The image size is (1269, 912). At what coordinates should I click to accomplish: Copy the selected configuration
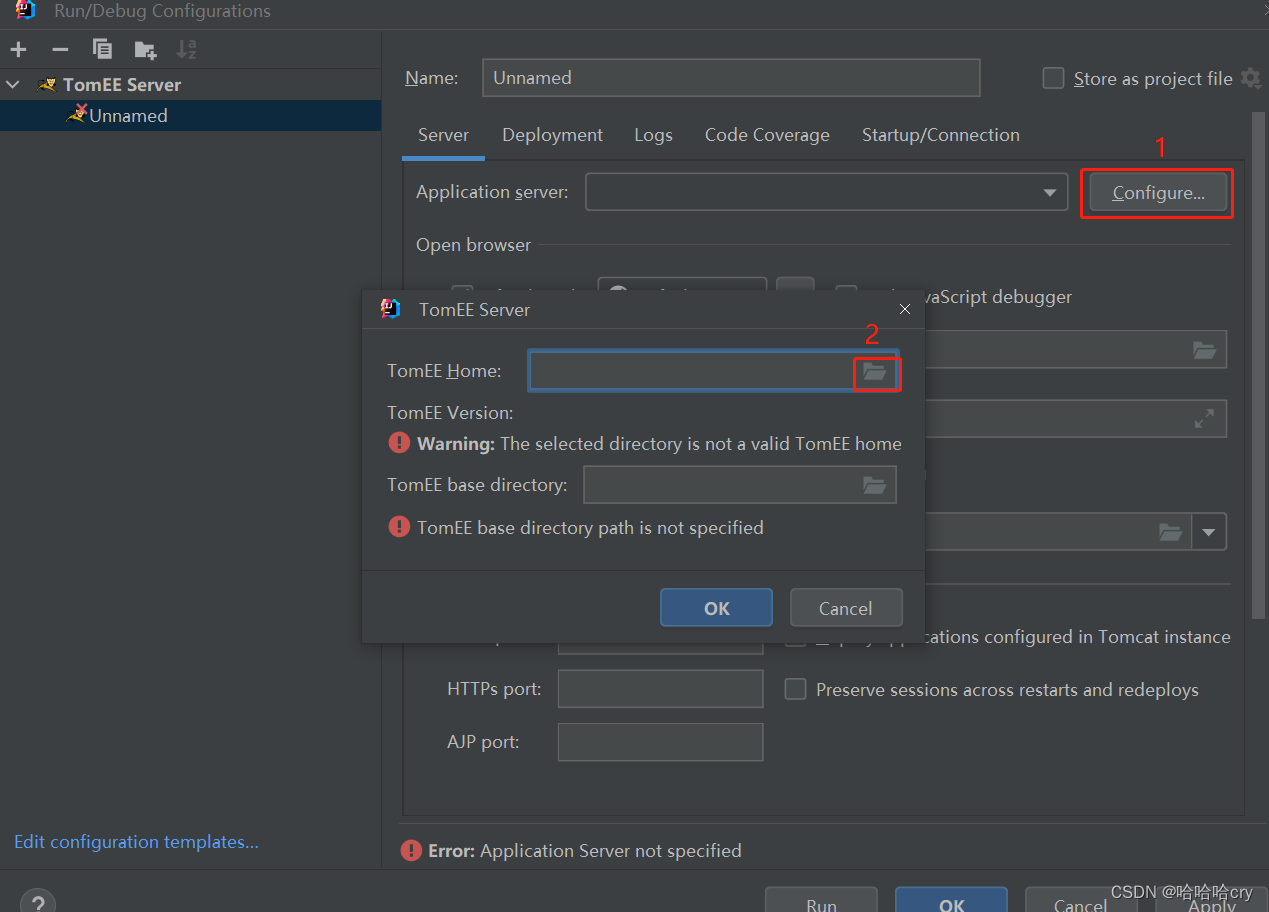(102, 49)
